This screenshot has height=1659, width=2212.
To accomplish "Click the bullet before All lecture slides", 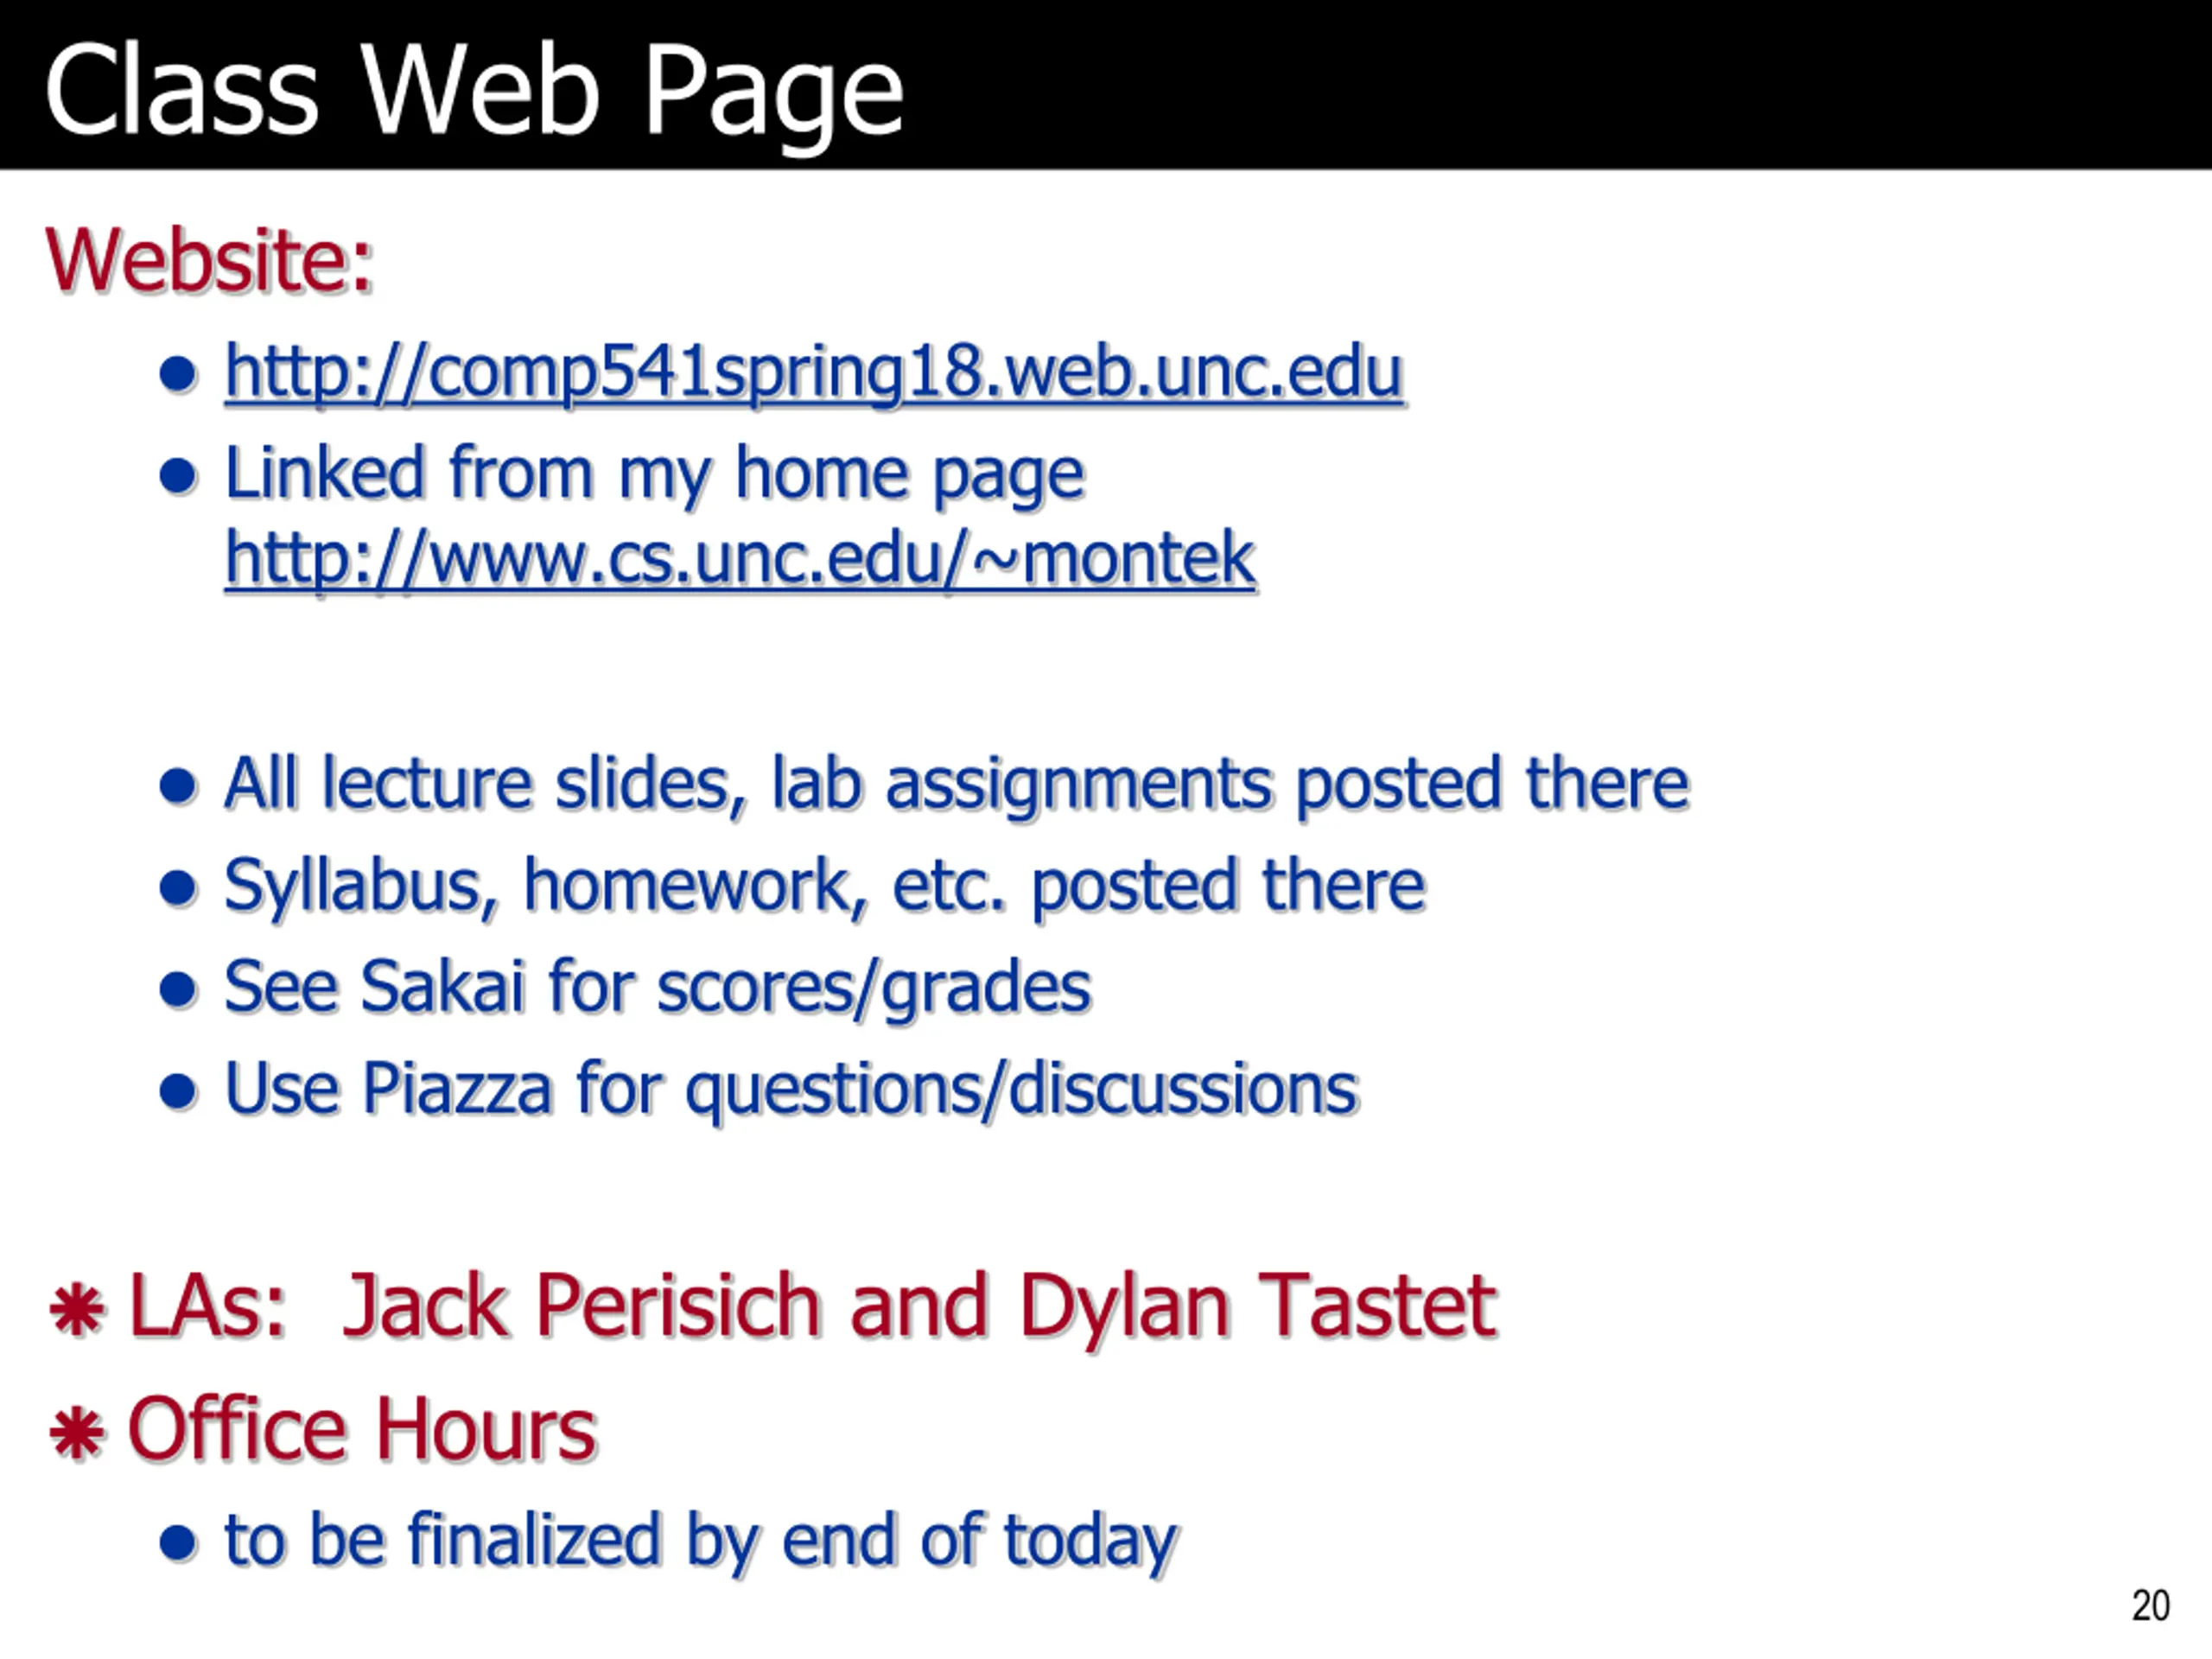I will tap(178, 786).
